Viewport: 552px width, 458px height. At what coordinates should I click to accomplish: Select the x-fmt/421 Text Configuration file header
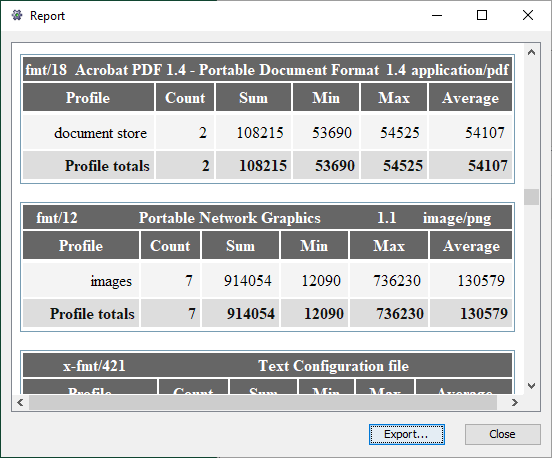pos(267,366)
